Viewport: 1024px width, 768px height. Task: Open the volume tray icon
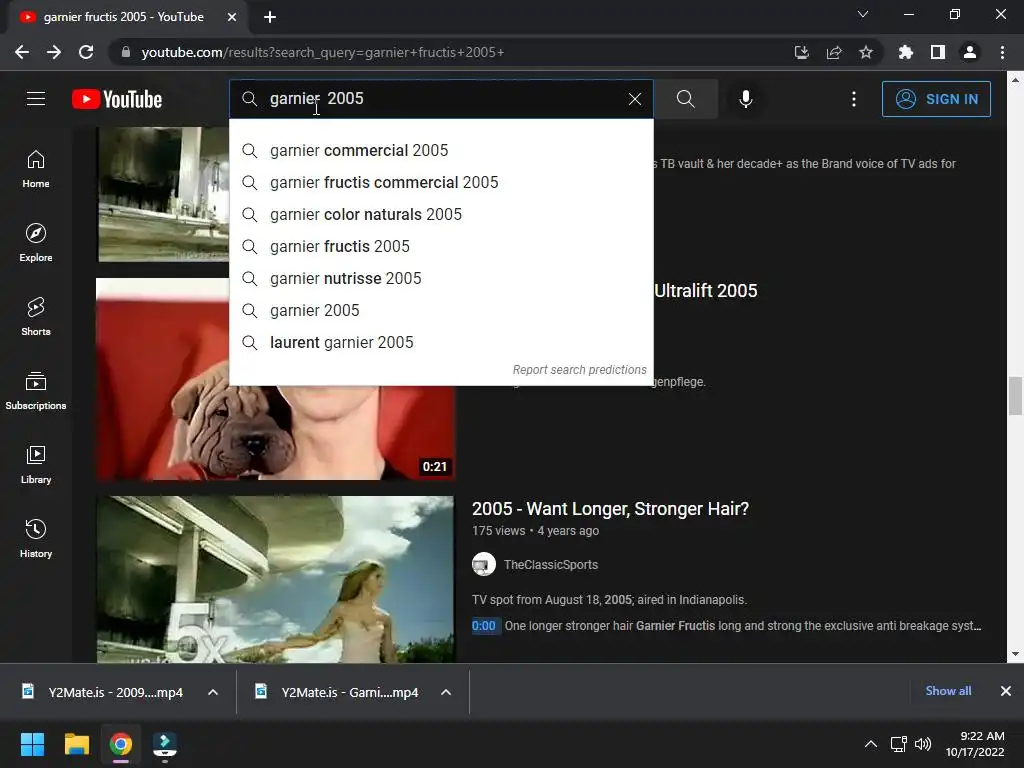(923, 744)
